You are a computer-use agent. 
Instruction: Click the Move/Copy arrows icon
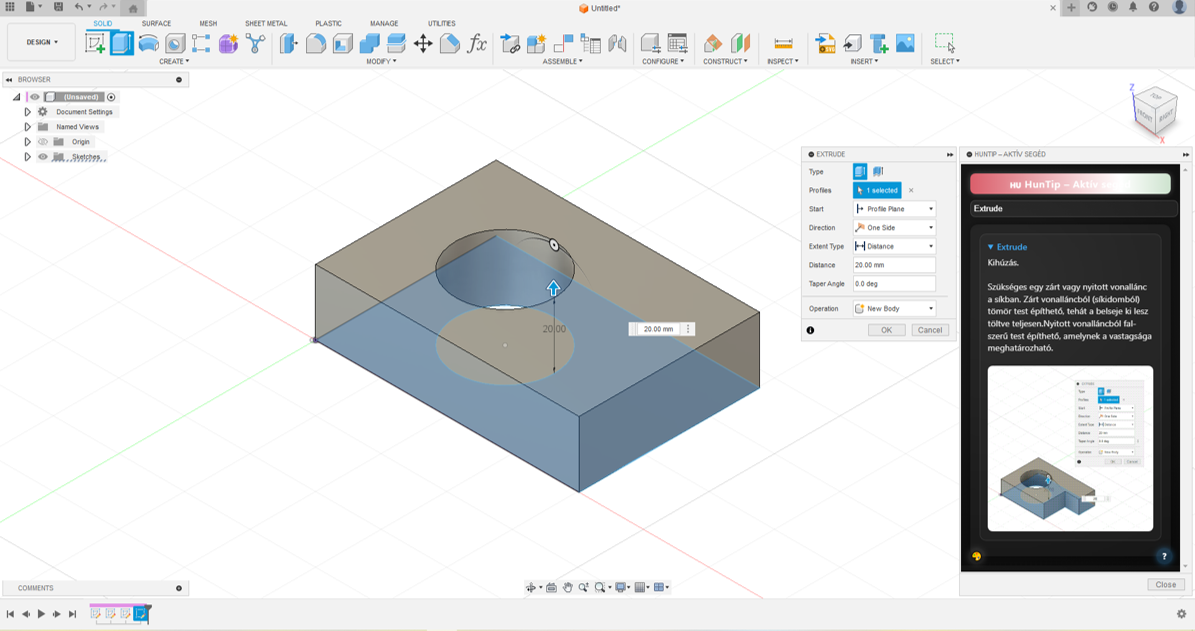[x=423, y=43]
